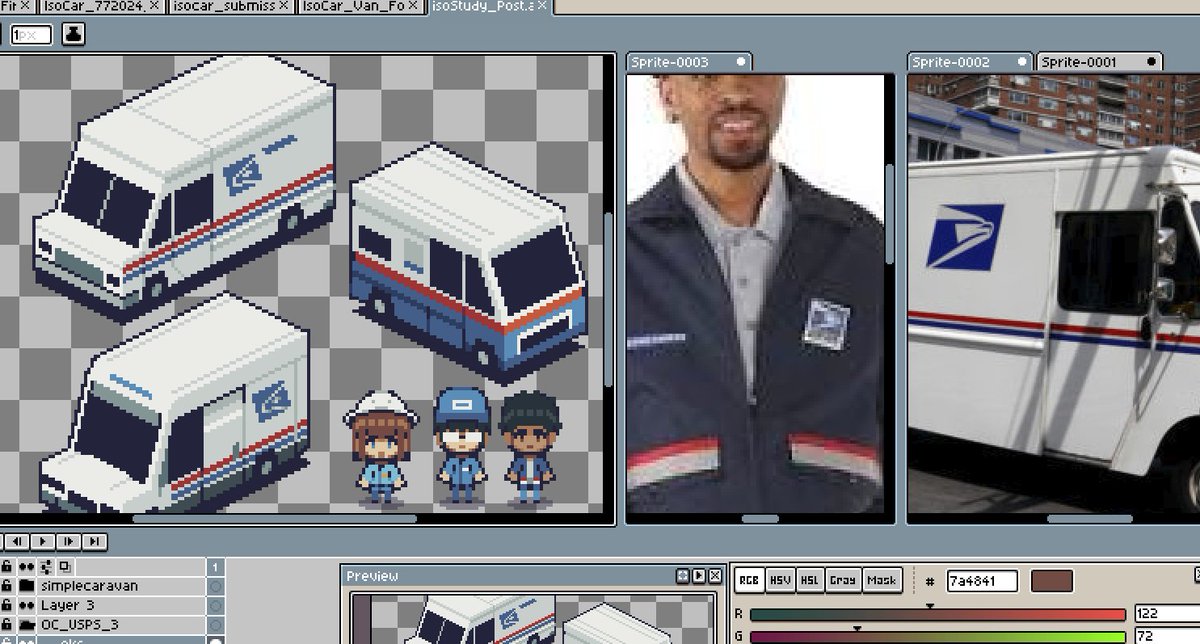Jump to the last frame

click(x=94, y=541)
